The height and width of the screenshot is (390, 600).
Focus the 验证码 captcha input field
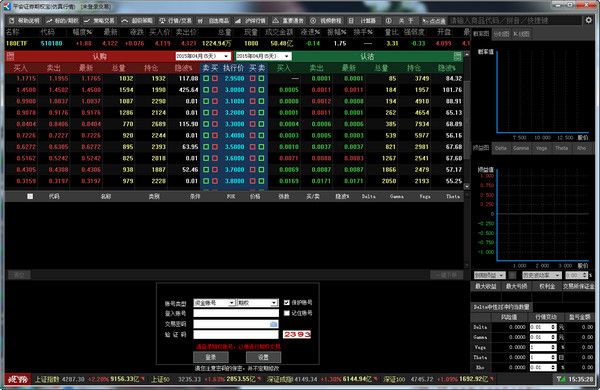click(x=236, y=335)
